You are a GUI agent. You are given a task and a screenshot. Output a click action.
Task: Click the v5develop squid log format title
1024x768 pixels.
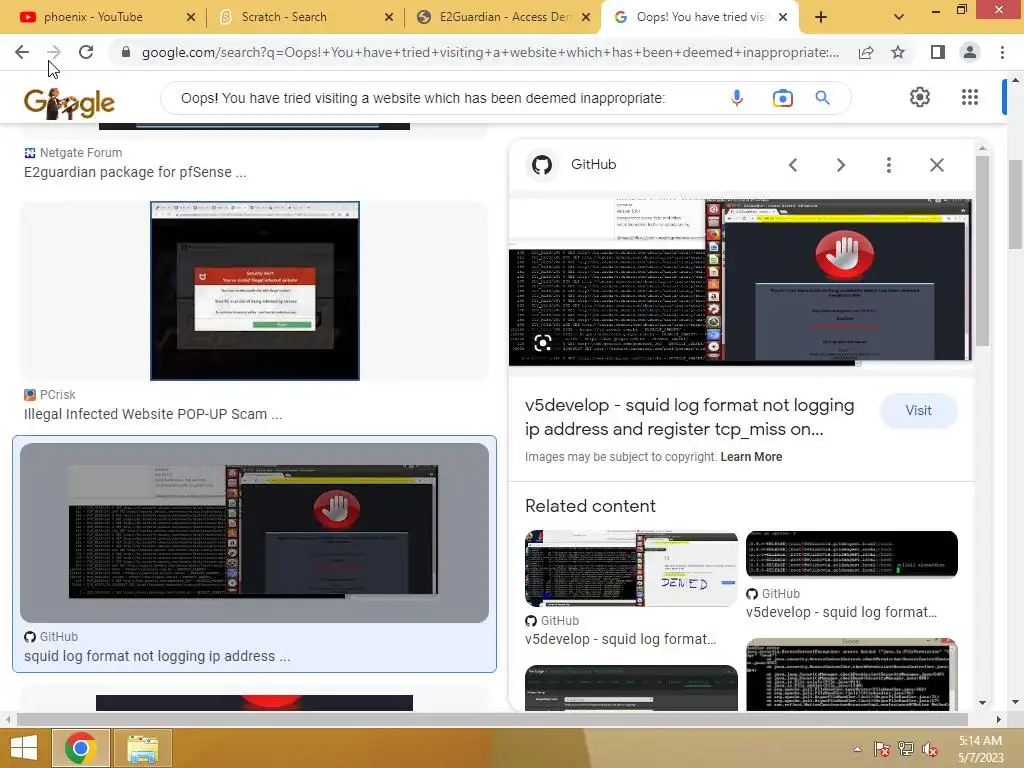tap(690, 417)
